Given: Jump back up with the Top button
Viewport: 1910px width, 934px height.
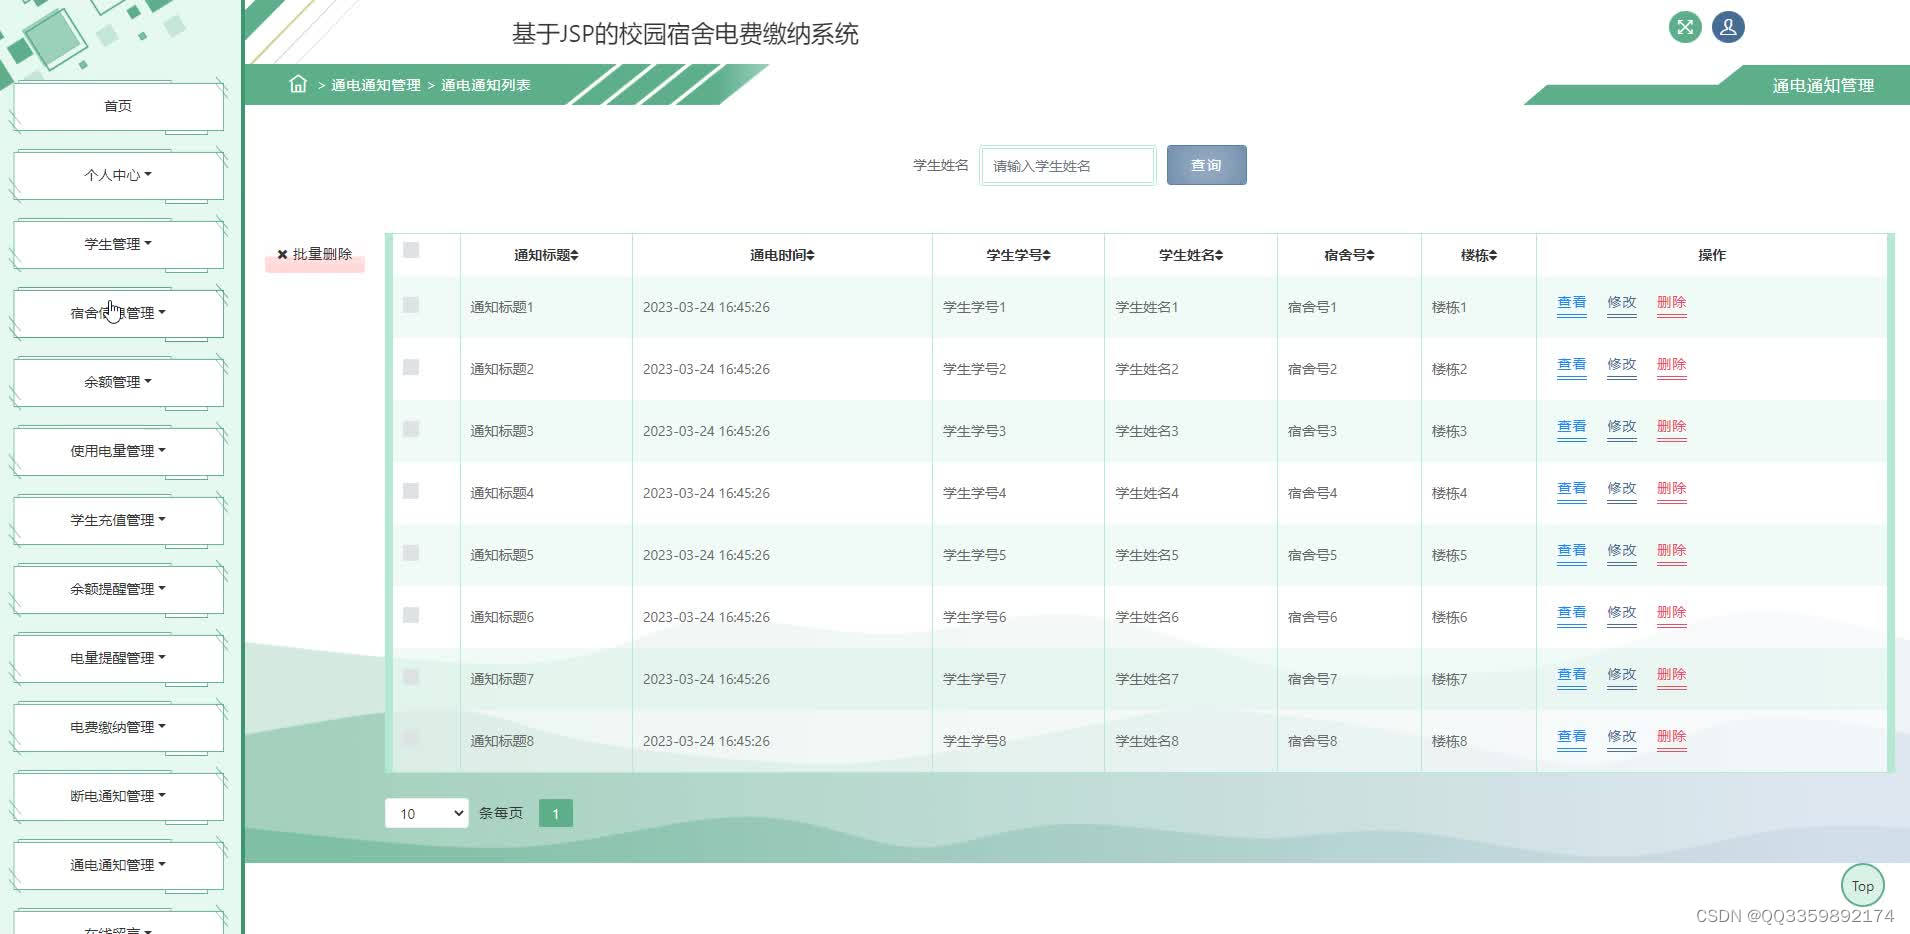Looking at the screenshot, I should point(1862,885).
